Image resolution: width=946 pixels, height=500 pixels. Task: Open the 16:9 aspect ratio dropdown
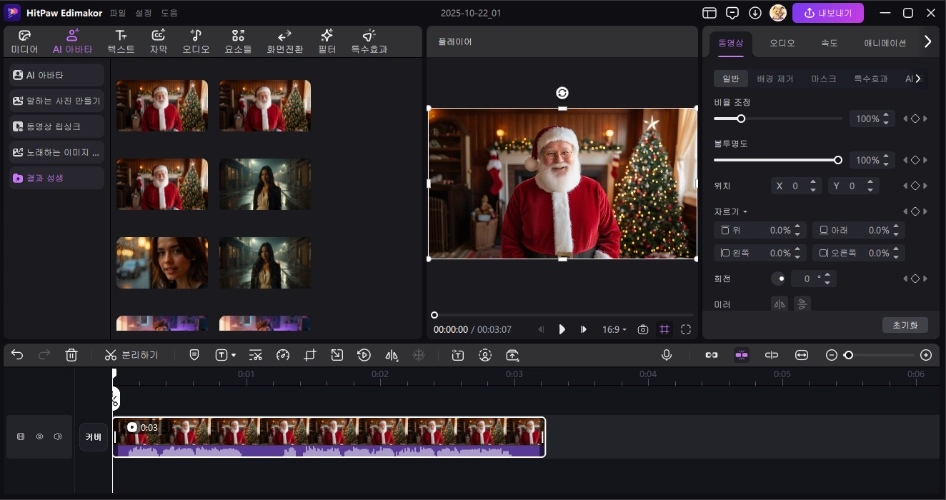[614, 329]
